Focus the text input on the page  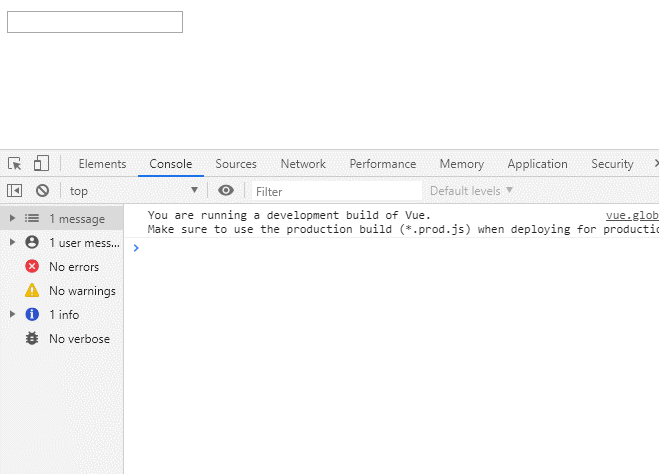pyautogui.click(x=95, y=22)
